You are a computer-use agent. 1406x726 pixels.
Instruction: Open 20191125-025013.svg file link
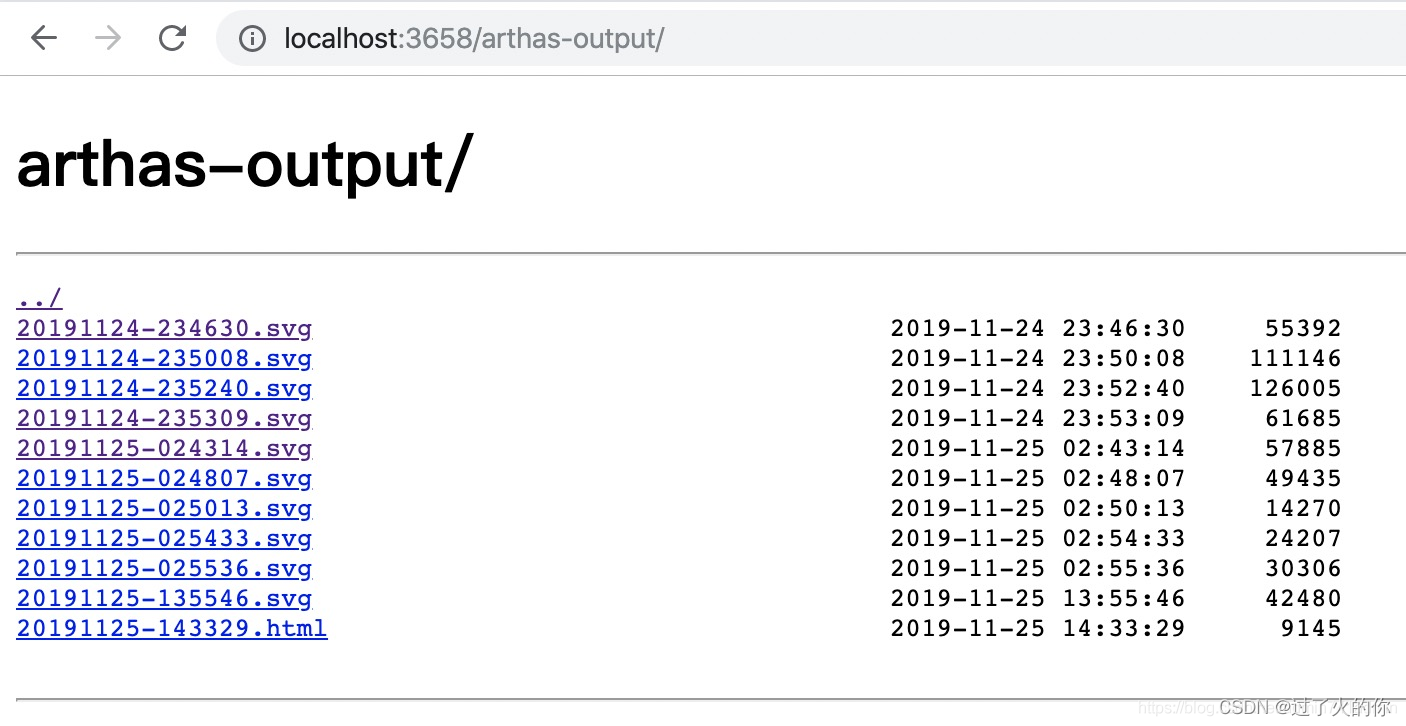click(164, 508)
